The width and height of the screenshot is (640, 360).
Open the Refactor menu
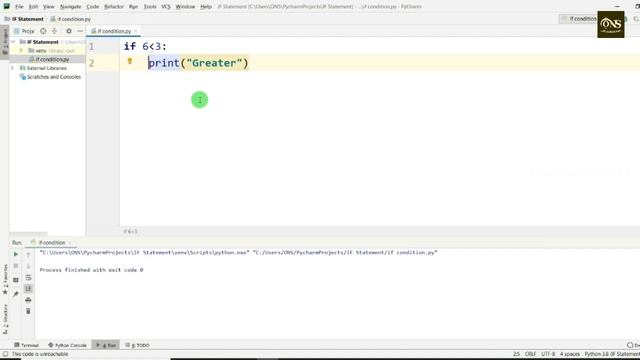[114, 7]
